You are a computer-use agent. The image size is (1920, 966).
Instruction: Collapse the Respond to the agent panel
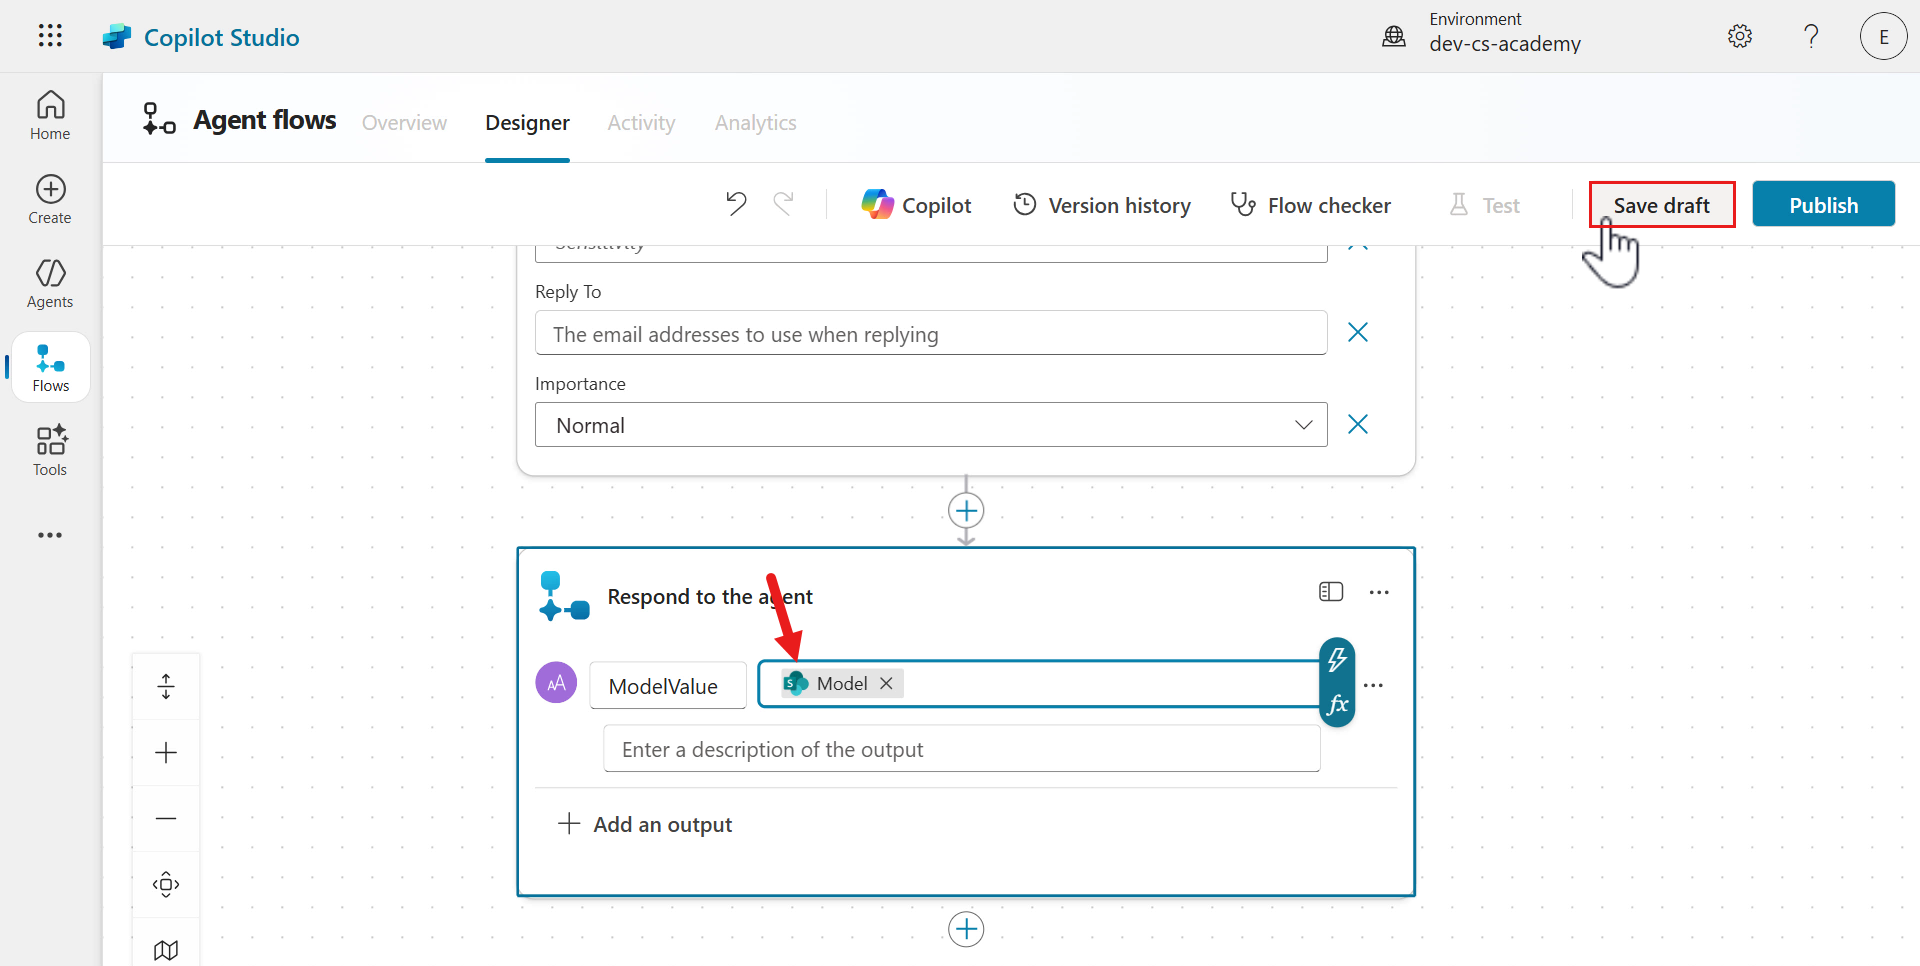[x=1330, y=592]
